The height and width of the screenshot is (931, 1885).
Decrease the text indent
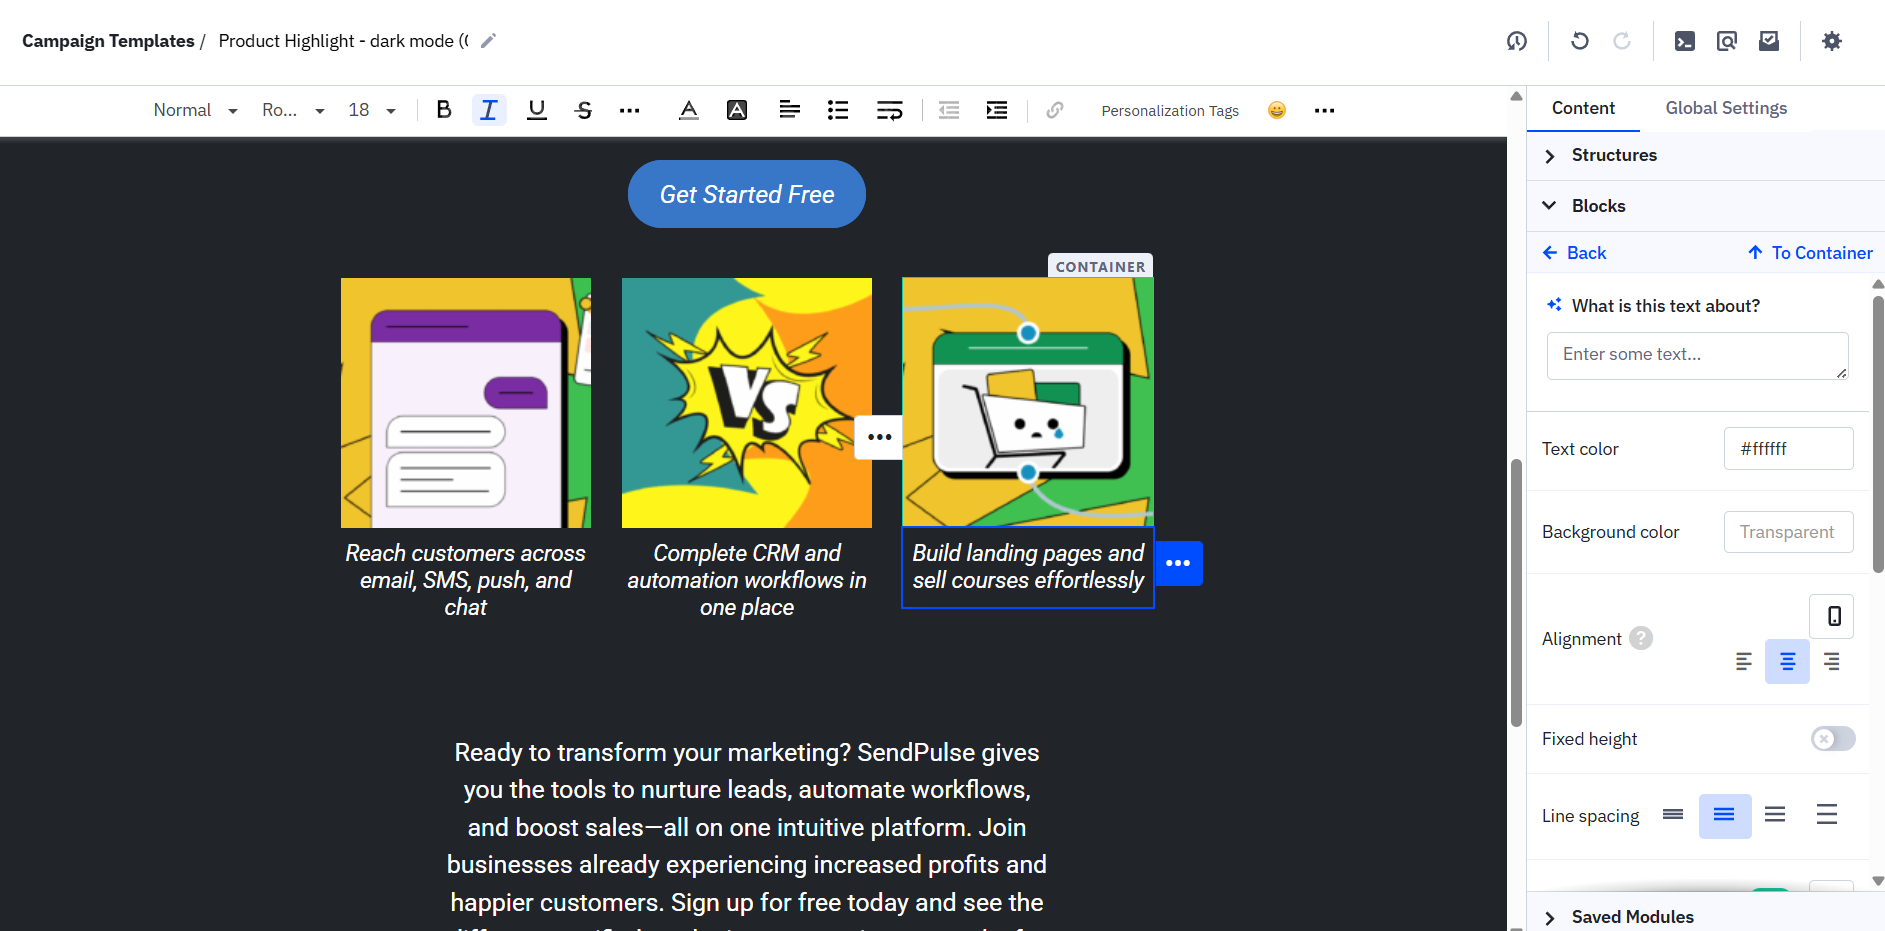(949, 110)
